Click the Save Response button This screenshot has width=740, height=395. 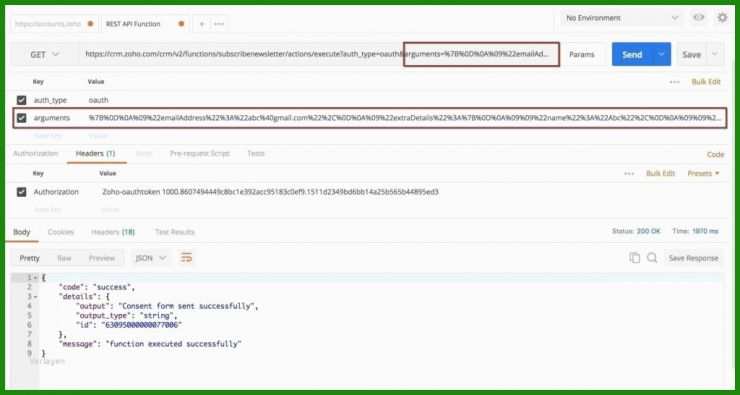[693, 258]
